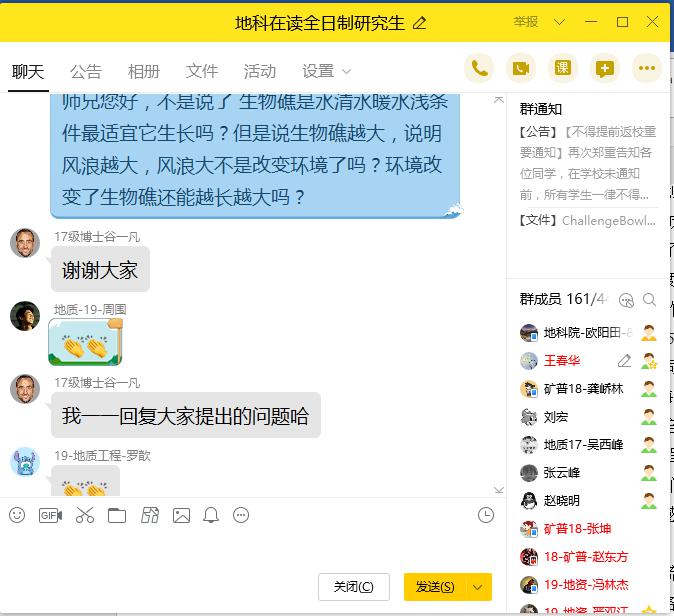The image size is (674, 616).
Task: Start a group video call
Action: [x=520, y=68]
